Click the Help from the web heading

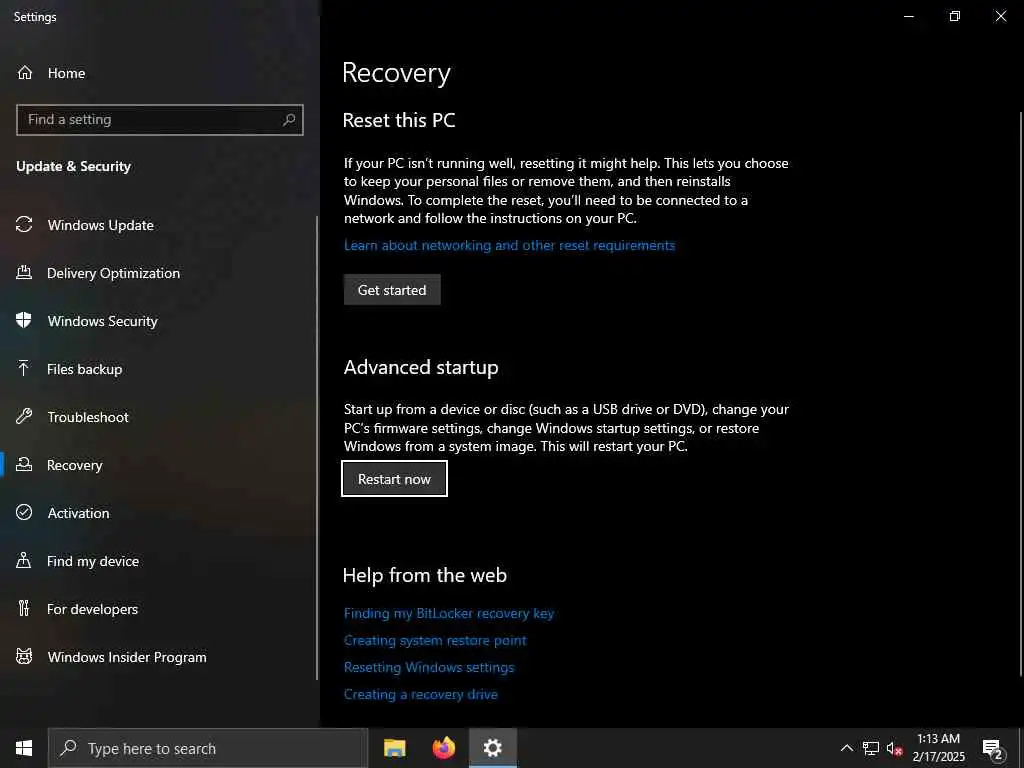click(424, 575)
